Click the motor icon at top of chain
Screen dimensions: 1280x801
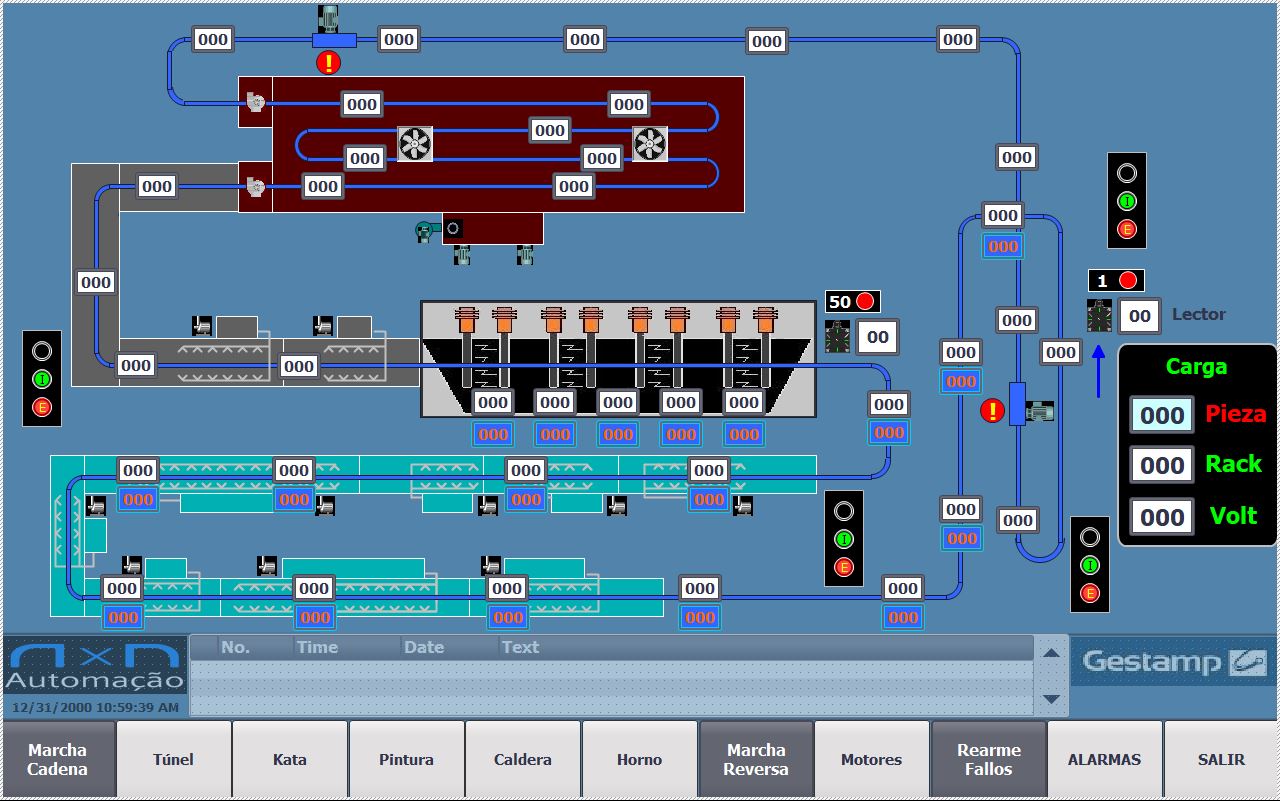[329, 19]
